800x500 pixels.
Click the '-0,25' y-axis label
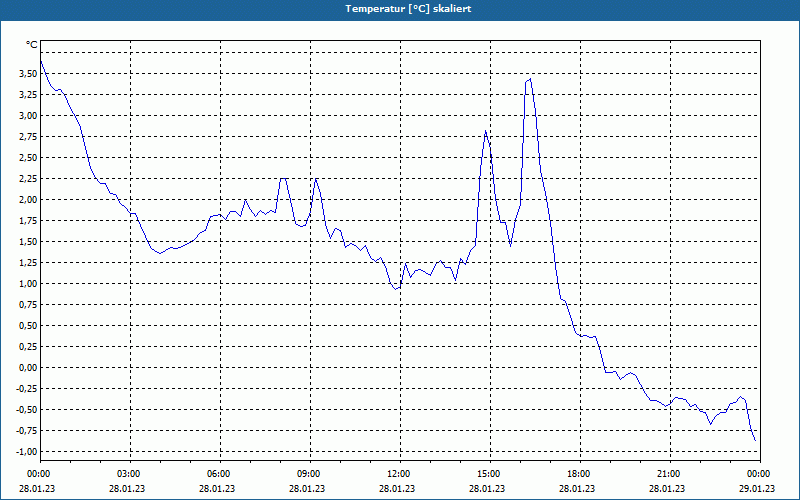point(27,389)
